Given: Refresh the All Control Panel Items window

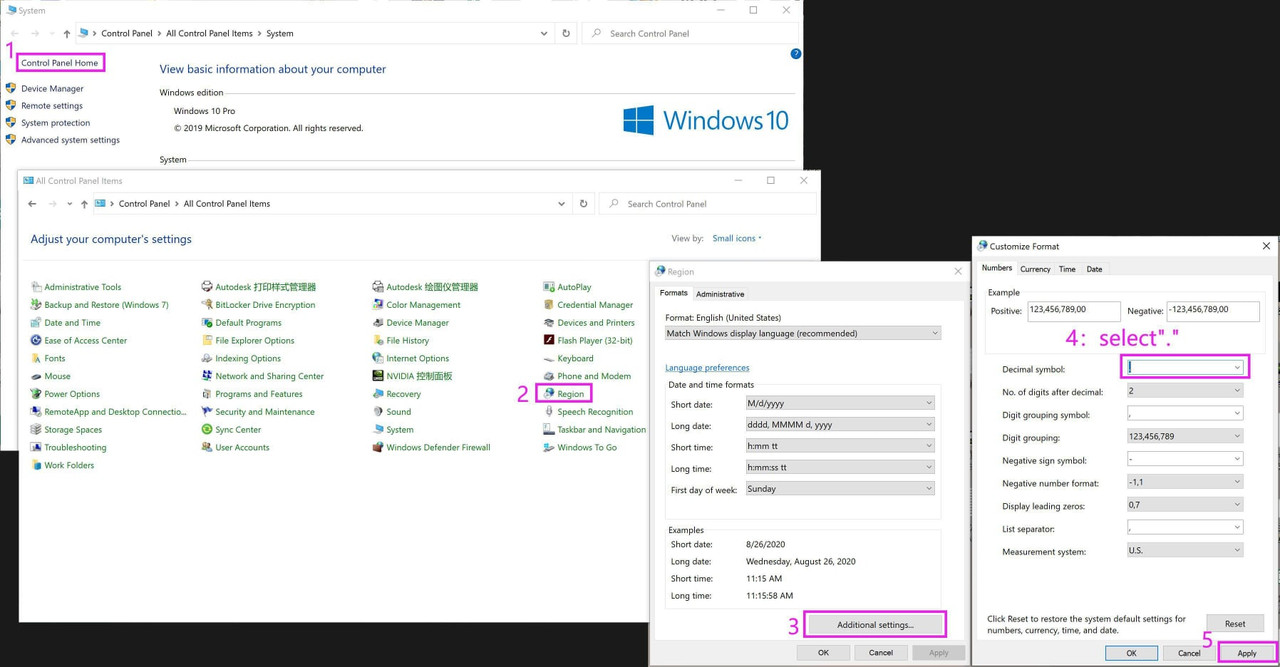Looking at the screenshot, I should pyautogui.click(x=583, y=204).
